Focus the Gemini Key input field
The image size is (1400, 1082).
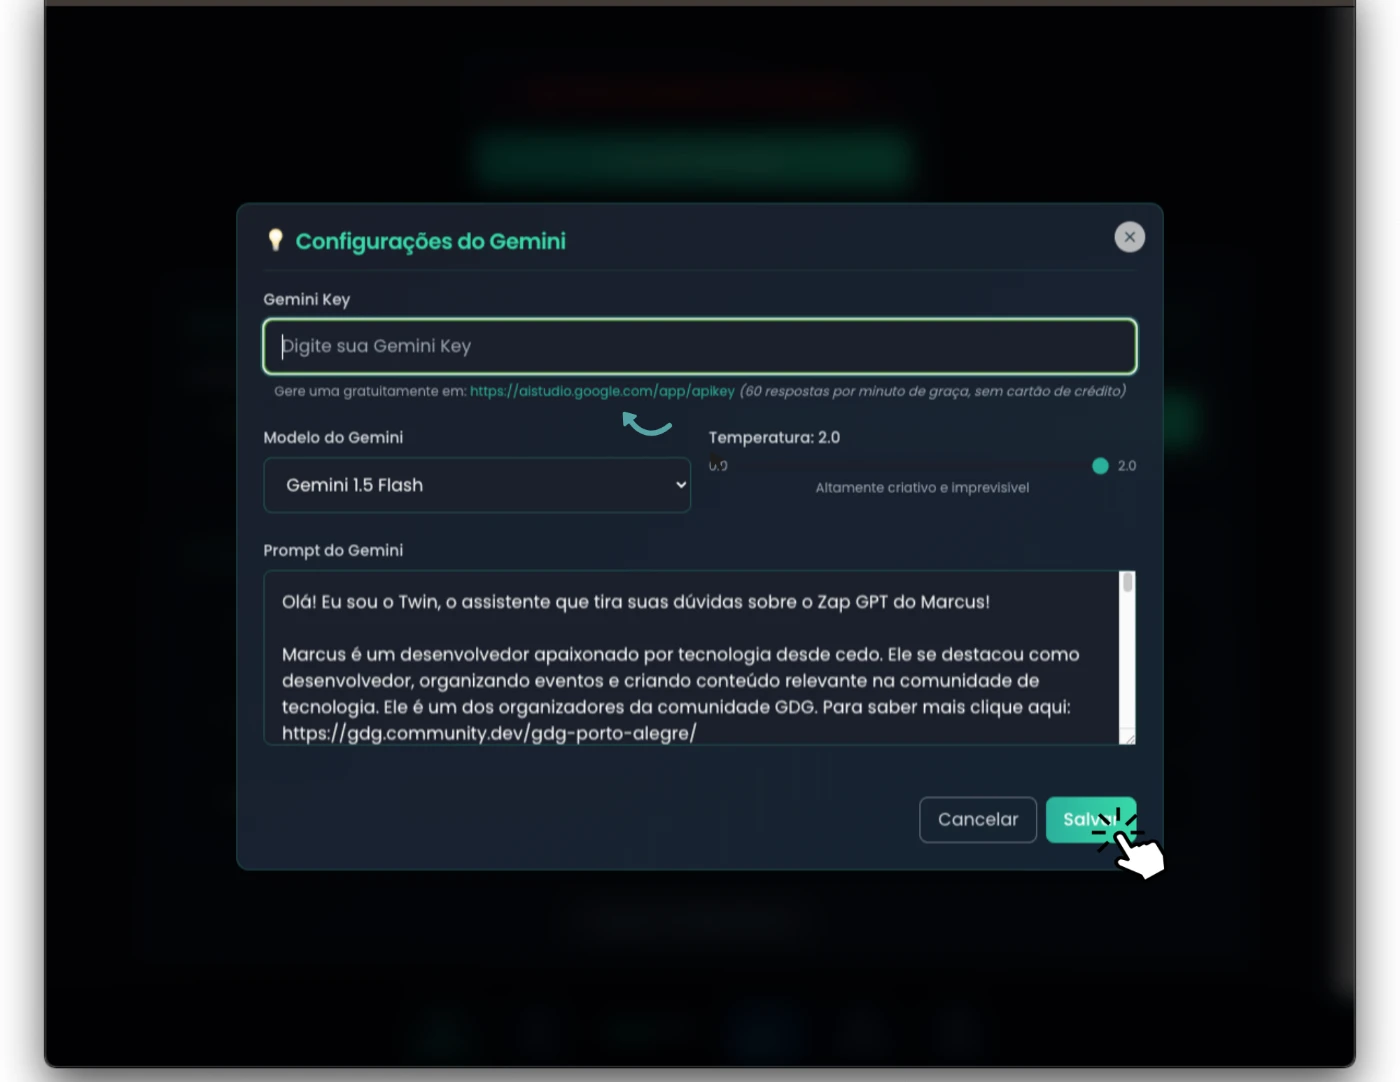tap(700, 346)
